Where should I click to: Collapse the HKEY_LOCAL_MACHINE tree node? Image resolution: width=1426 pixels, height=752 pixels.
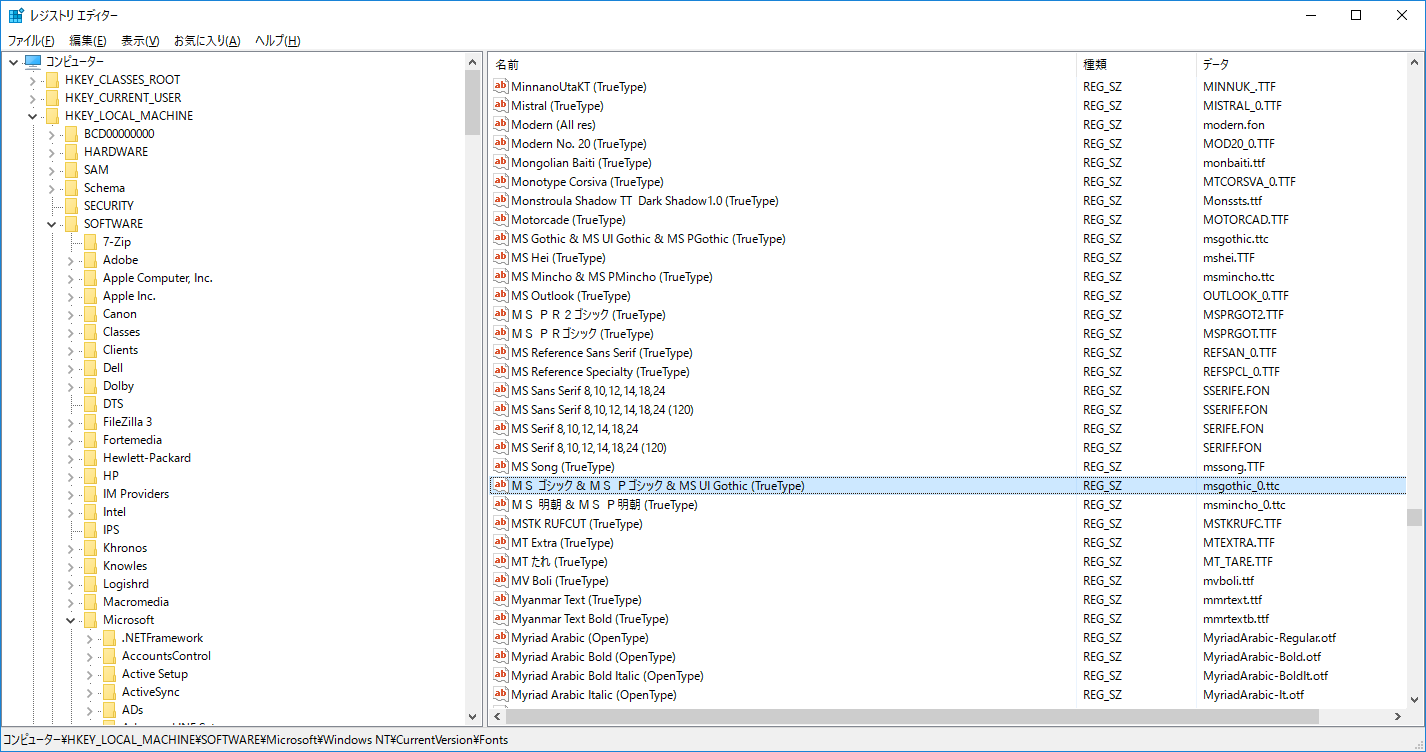32,116
